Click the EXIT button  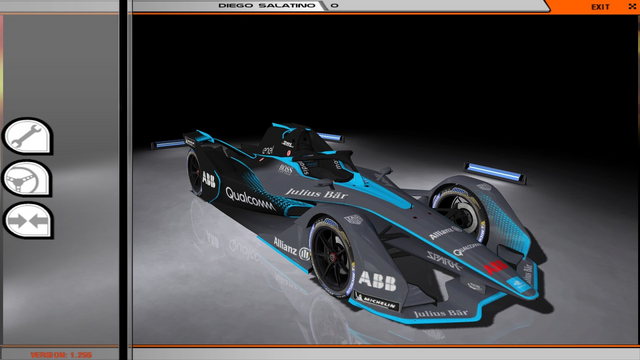point(600,7)
